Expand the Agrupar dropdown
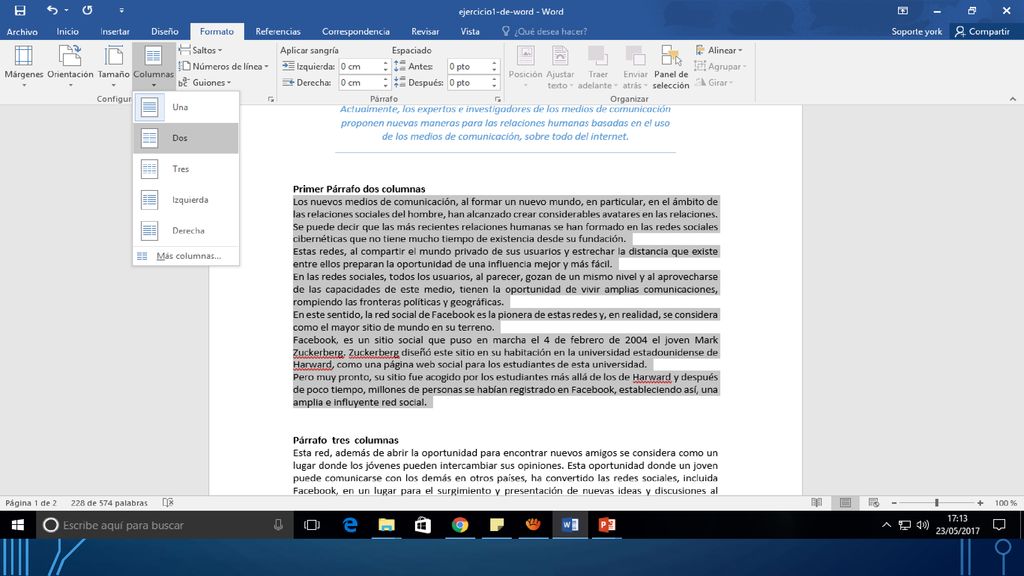The image size is (1024, 576). pos(721,67)
